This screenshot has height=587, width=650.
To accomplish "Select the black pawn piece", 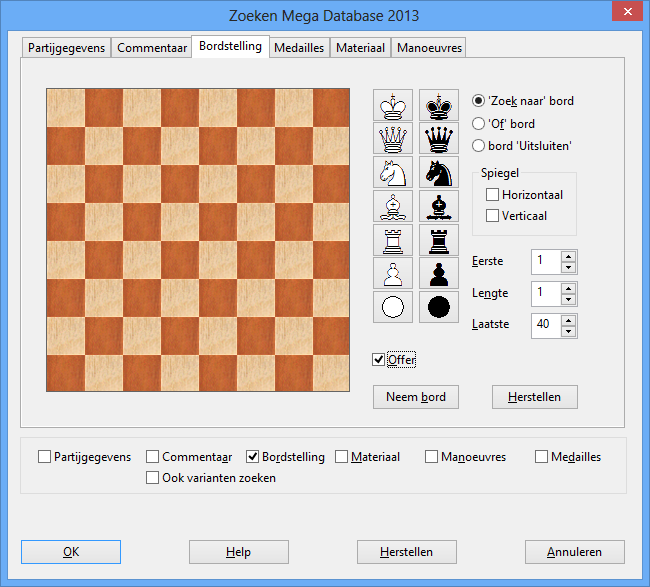I will 439,274.
